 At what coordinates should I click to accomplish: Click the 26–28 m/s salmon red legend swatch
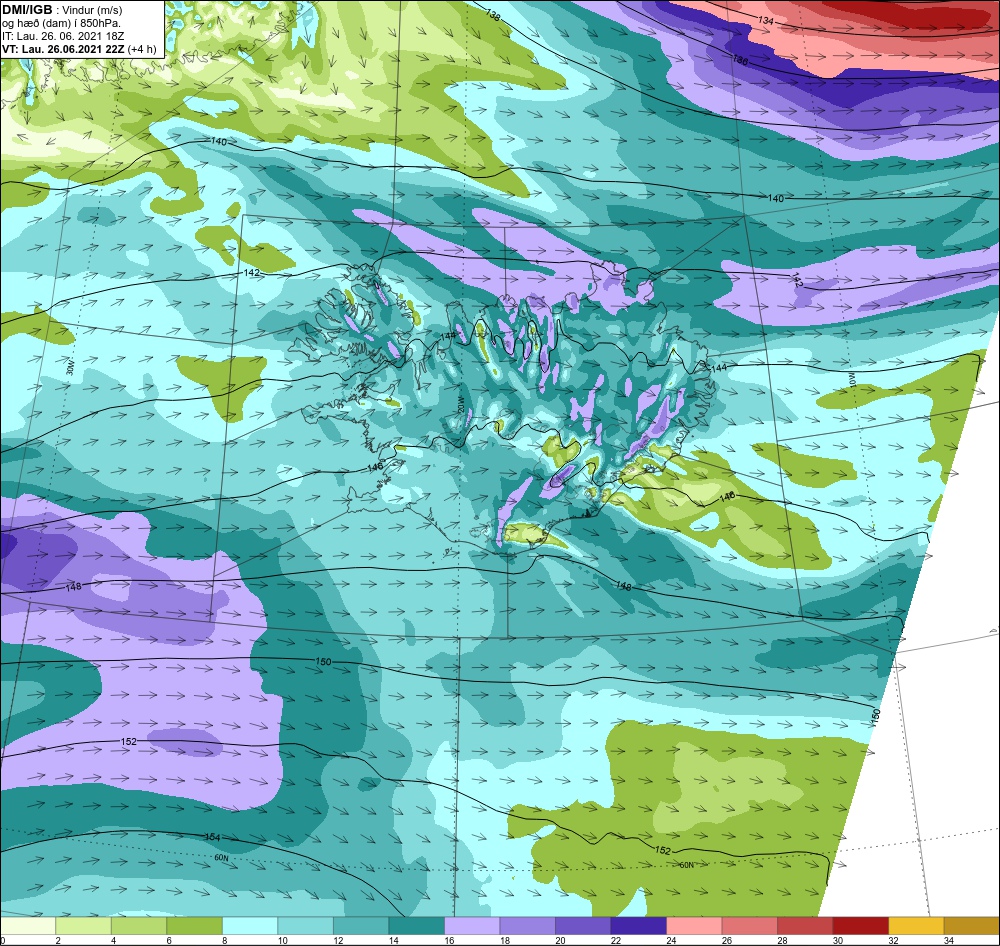(749, 926)
